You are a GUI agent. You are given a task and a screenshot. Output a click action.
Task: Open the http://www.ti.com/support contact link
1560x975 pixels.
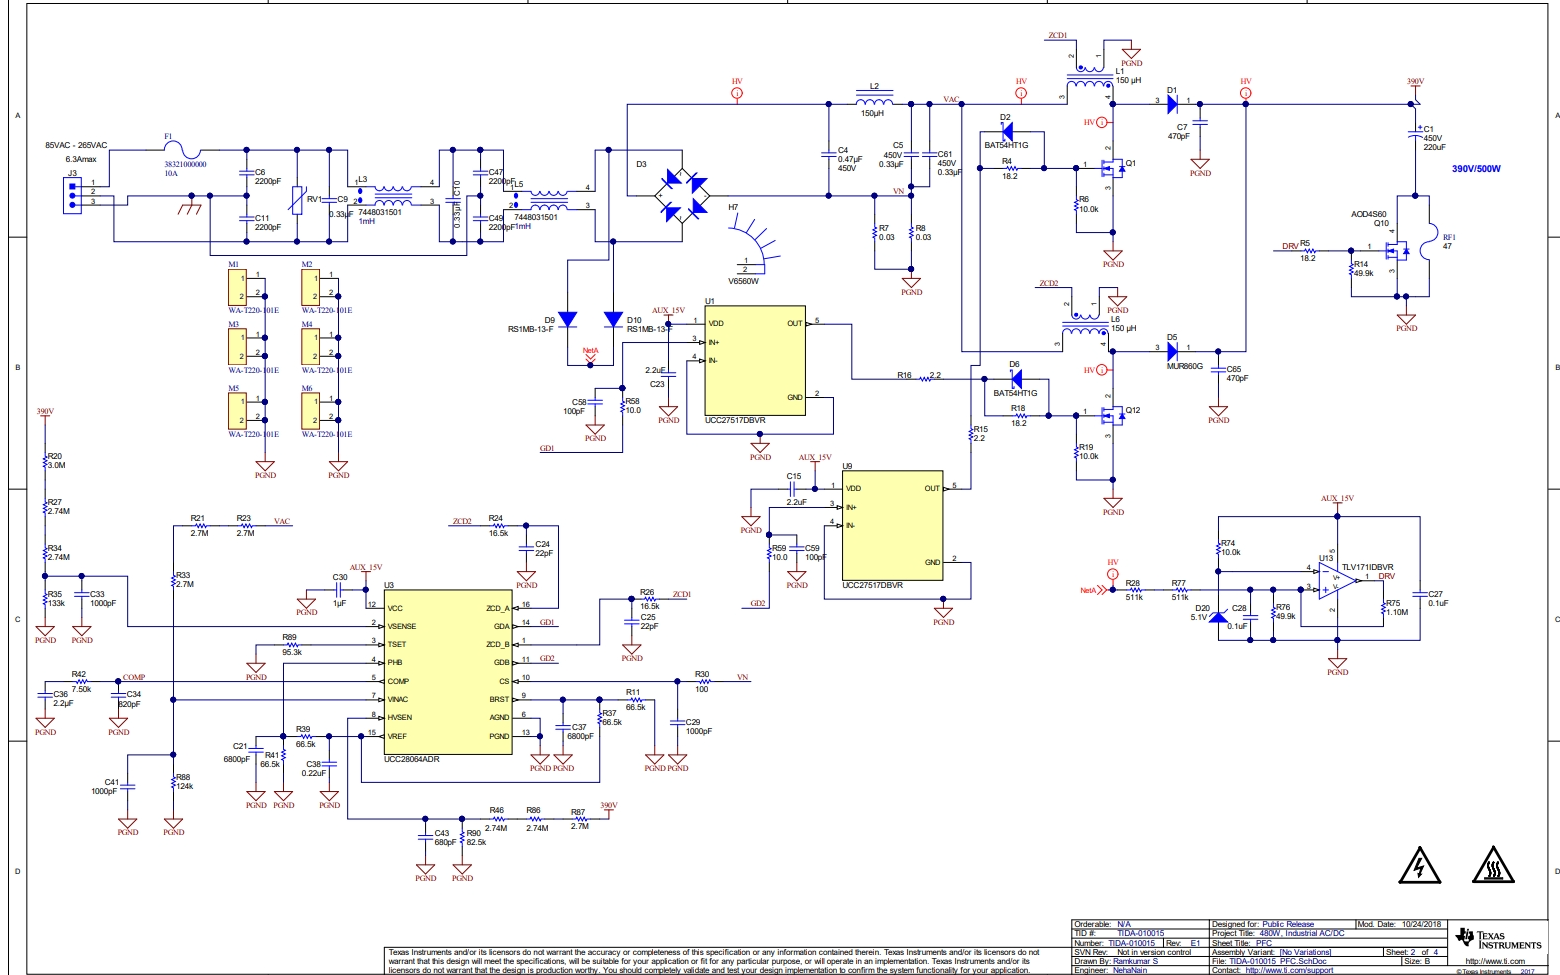1289,970
